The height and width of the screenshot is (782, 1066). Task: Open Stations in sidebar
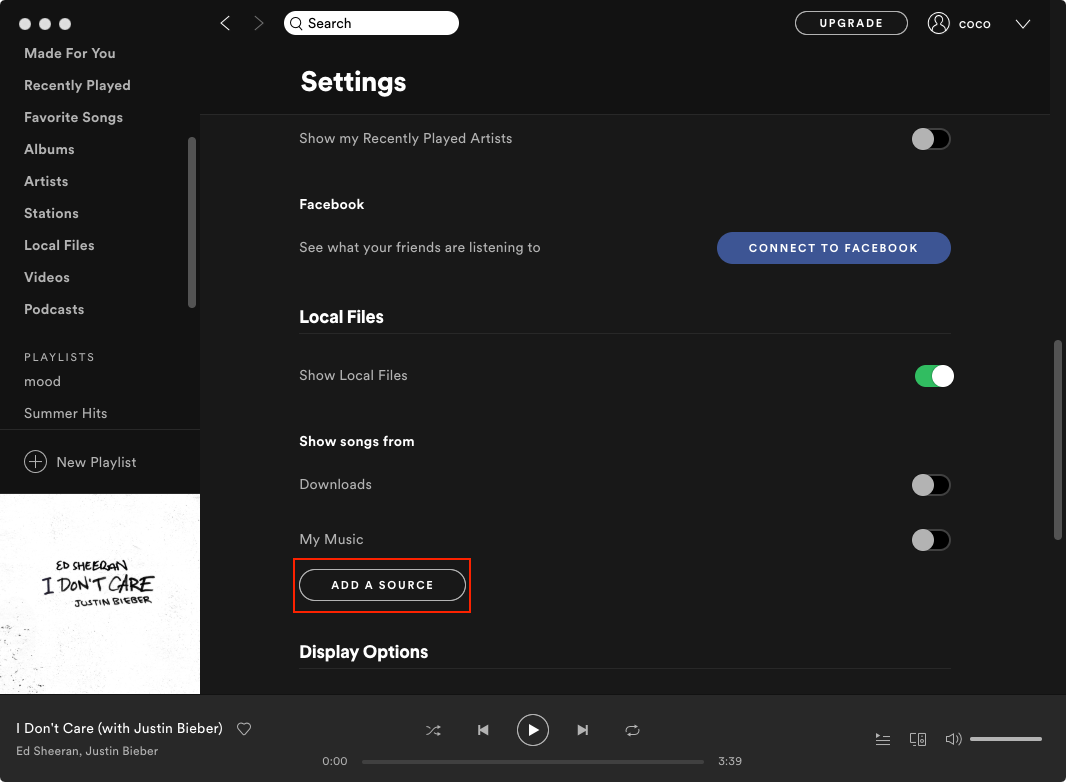51,213
